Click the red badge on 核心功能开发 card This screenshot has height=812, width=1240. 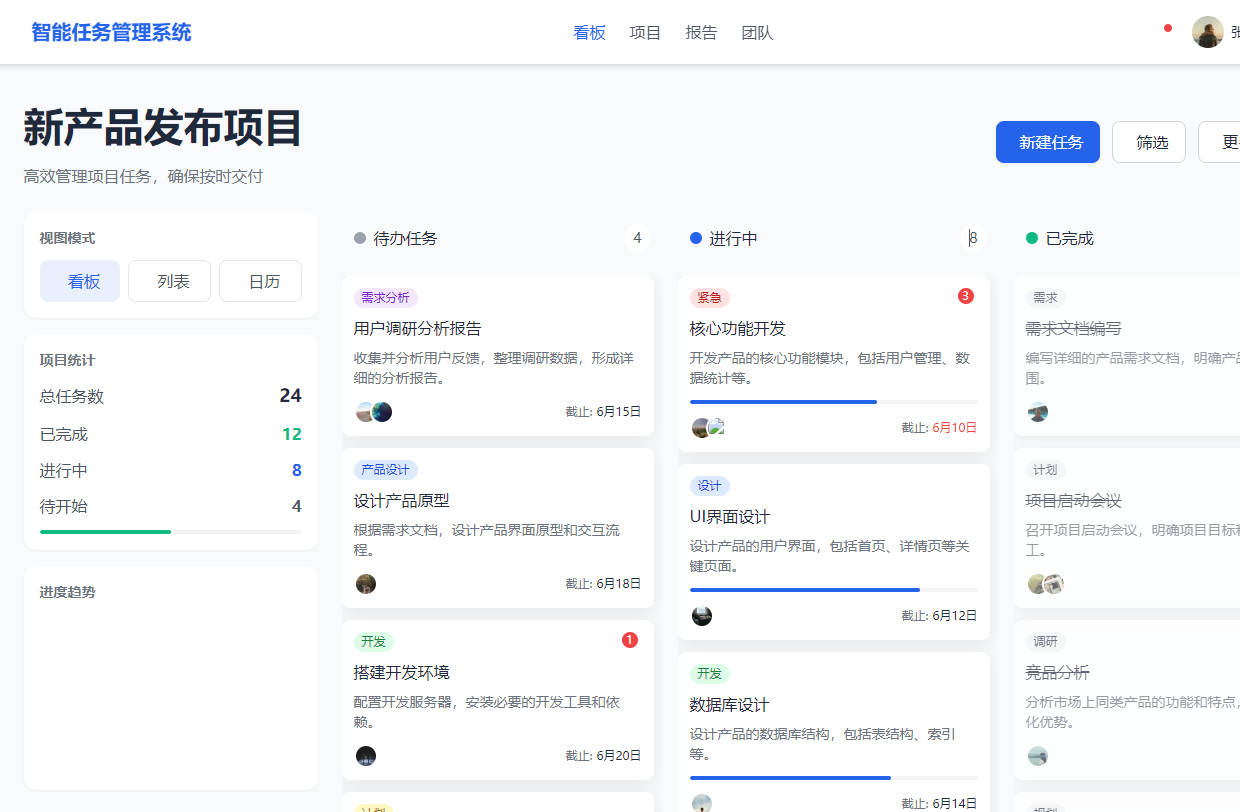(964, 296)
